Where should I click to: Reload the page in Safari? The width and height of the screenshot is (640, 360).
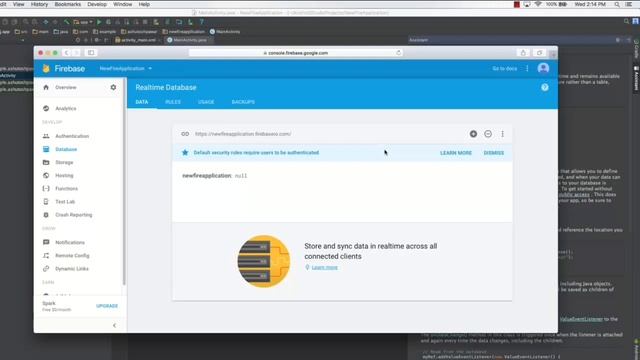(398, 53)
